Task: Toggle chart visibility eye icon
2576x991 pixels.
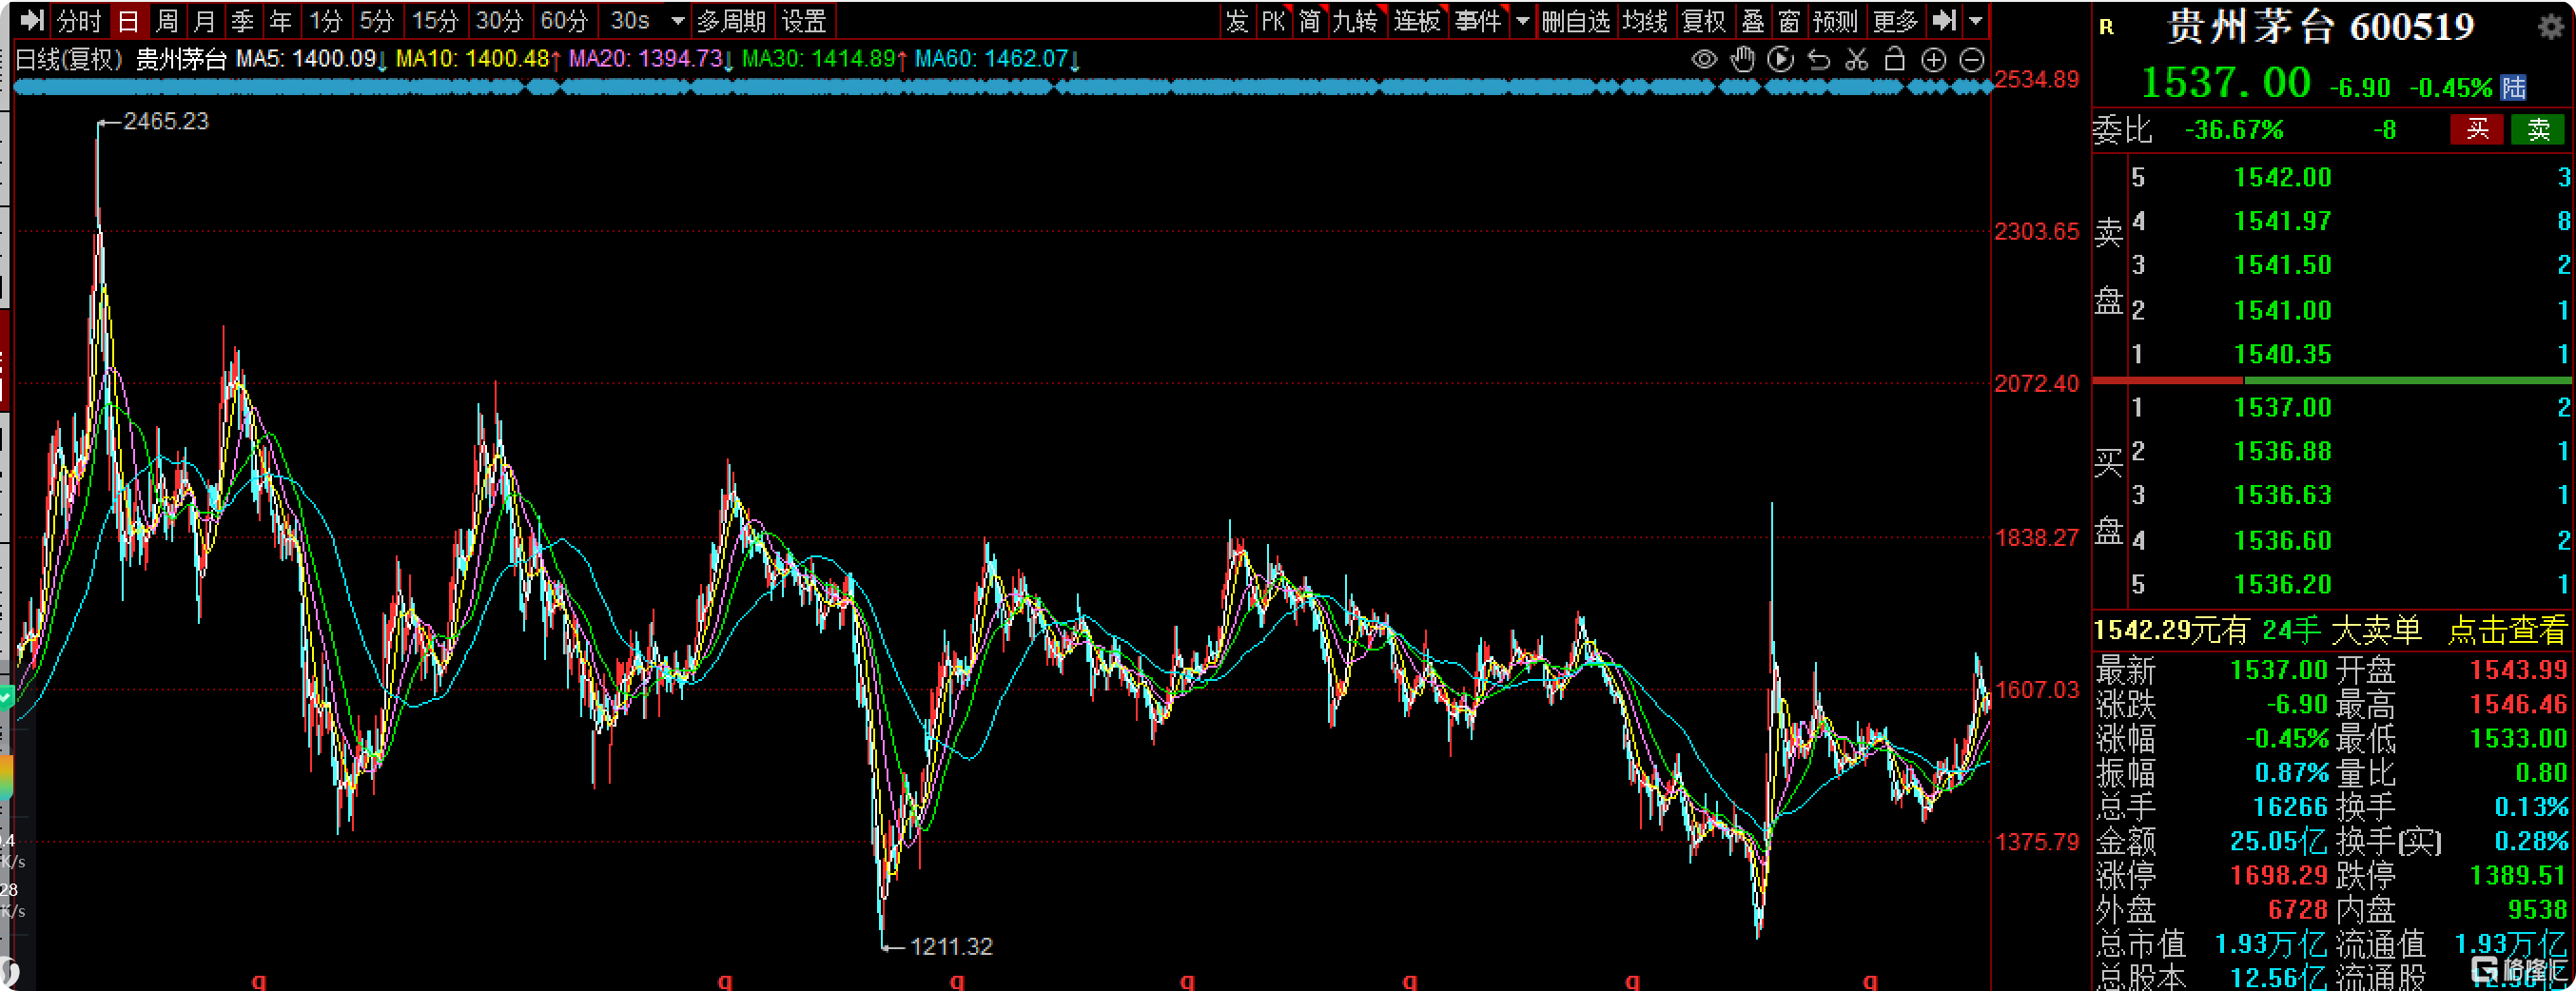Action: [x=1704, y=60]
